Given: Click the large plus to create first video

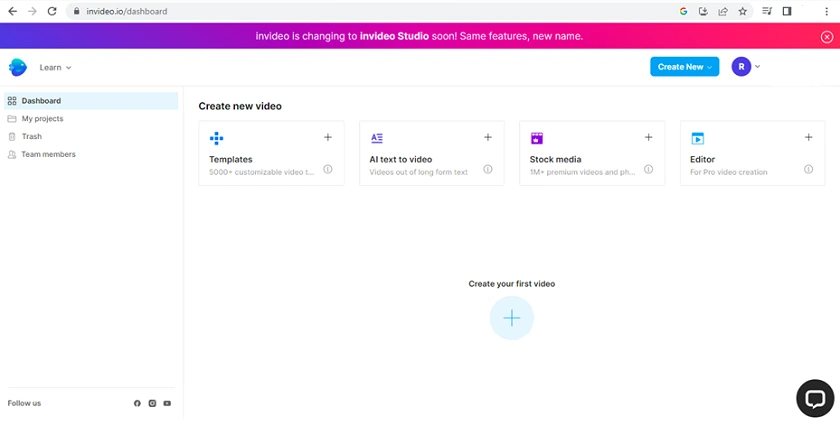Looking at the screenshot, I should coord(512,318).
